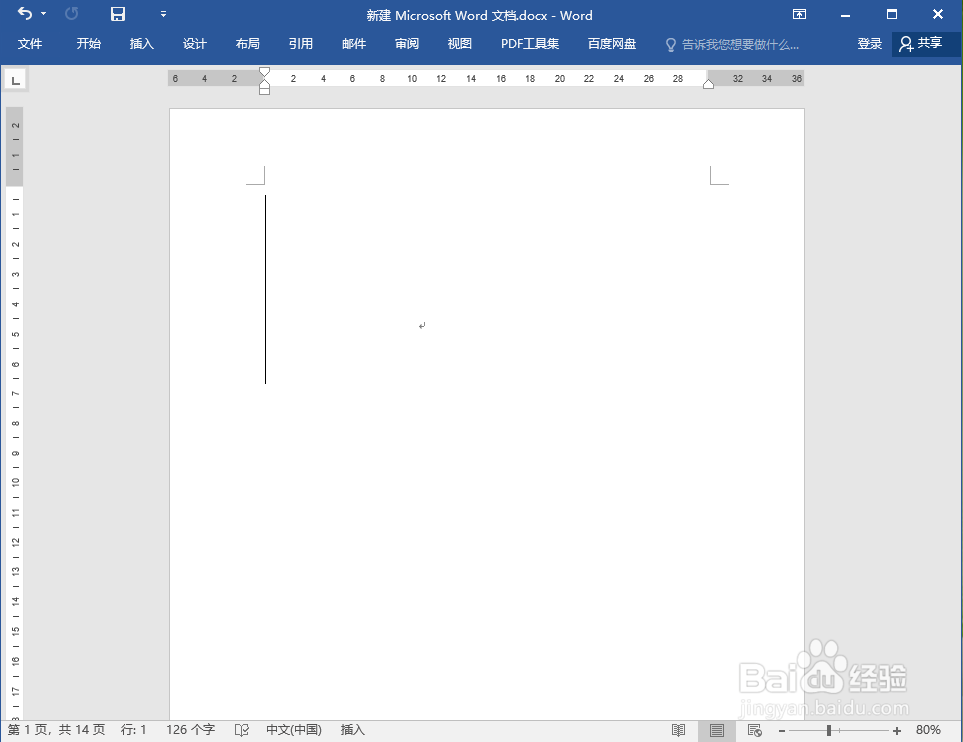Screen dimensions: 963x742
Task: Click the vertical line shape in document
Action: tap(265, 289)
